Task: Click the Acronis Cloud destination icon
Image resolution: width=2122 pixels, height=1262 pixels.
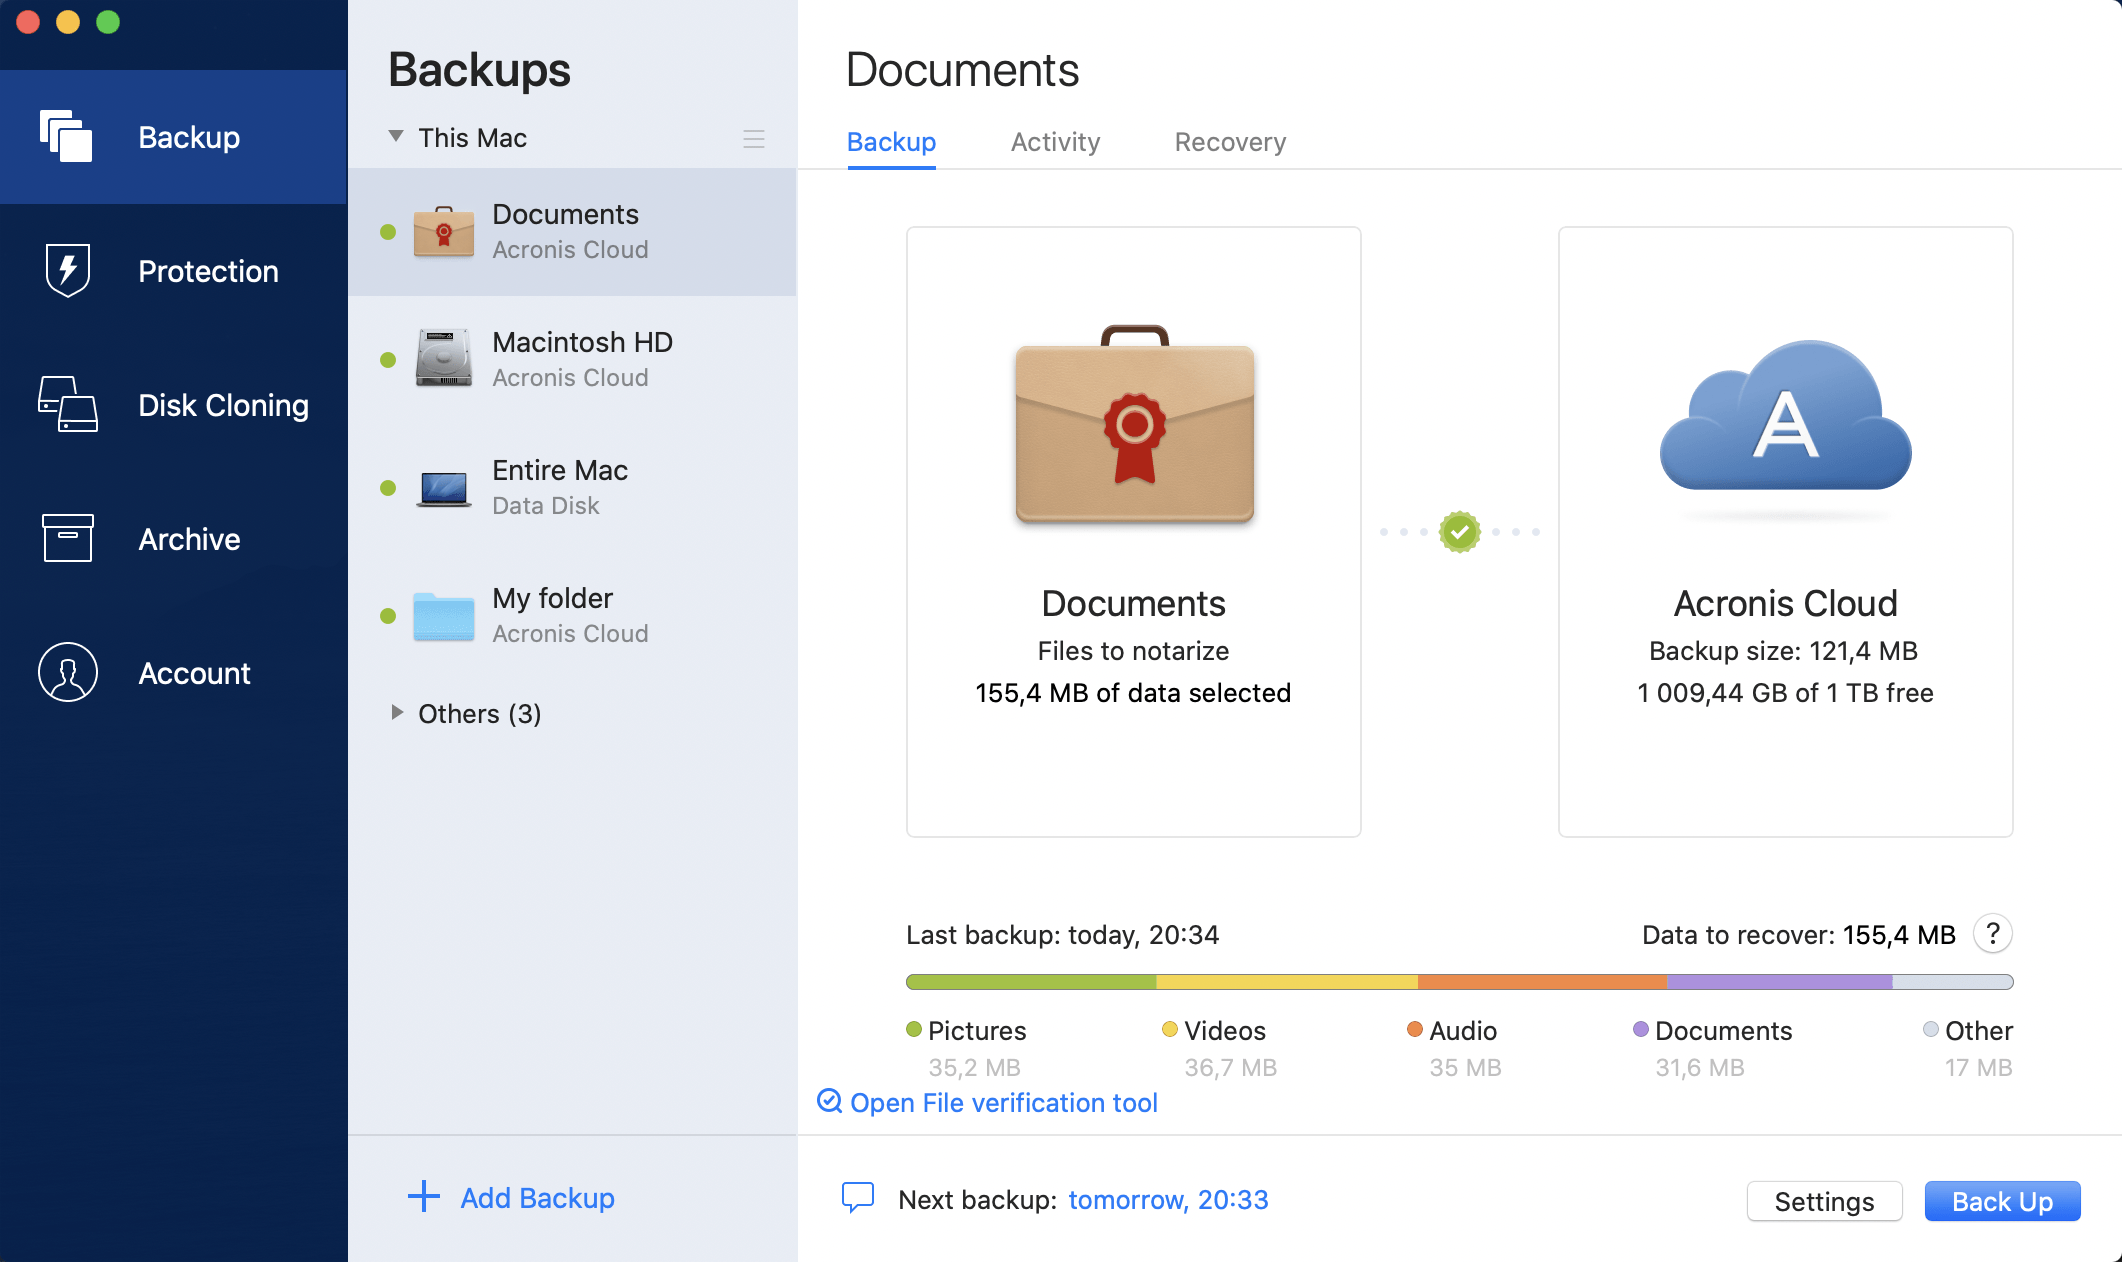Action: (1785, 420)
